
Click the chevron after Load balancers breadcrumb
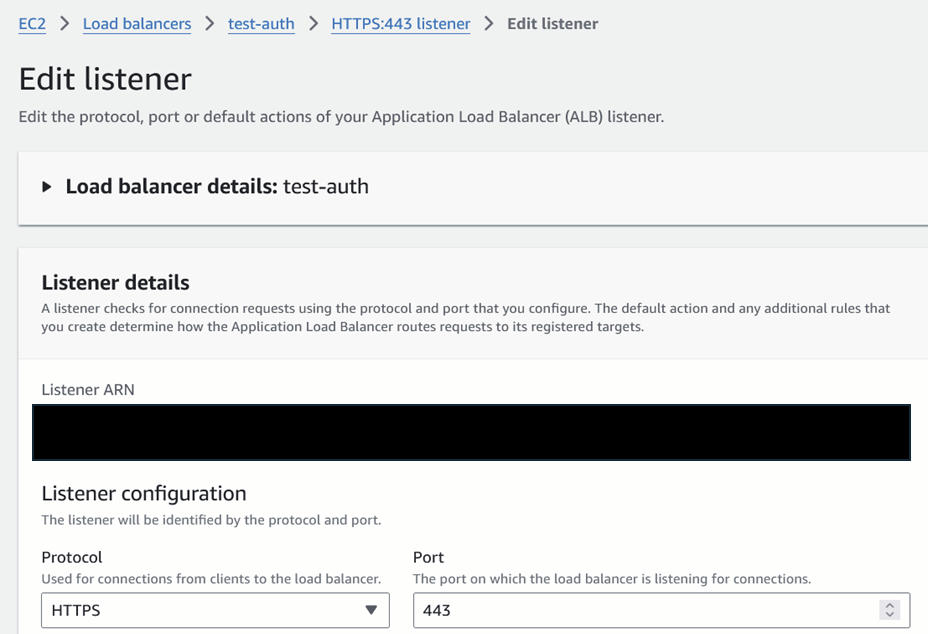(210, 23)
